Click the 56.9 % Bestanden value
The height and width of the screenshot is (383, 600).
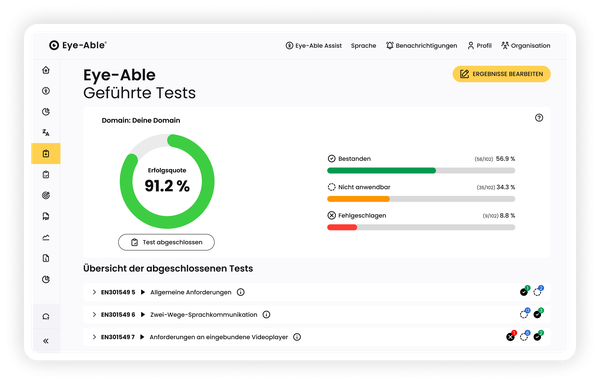pyautogui.click(x=505, y=159)
